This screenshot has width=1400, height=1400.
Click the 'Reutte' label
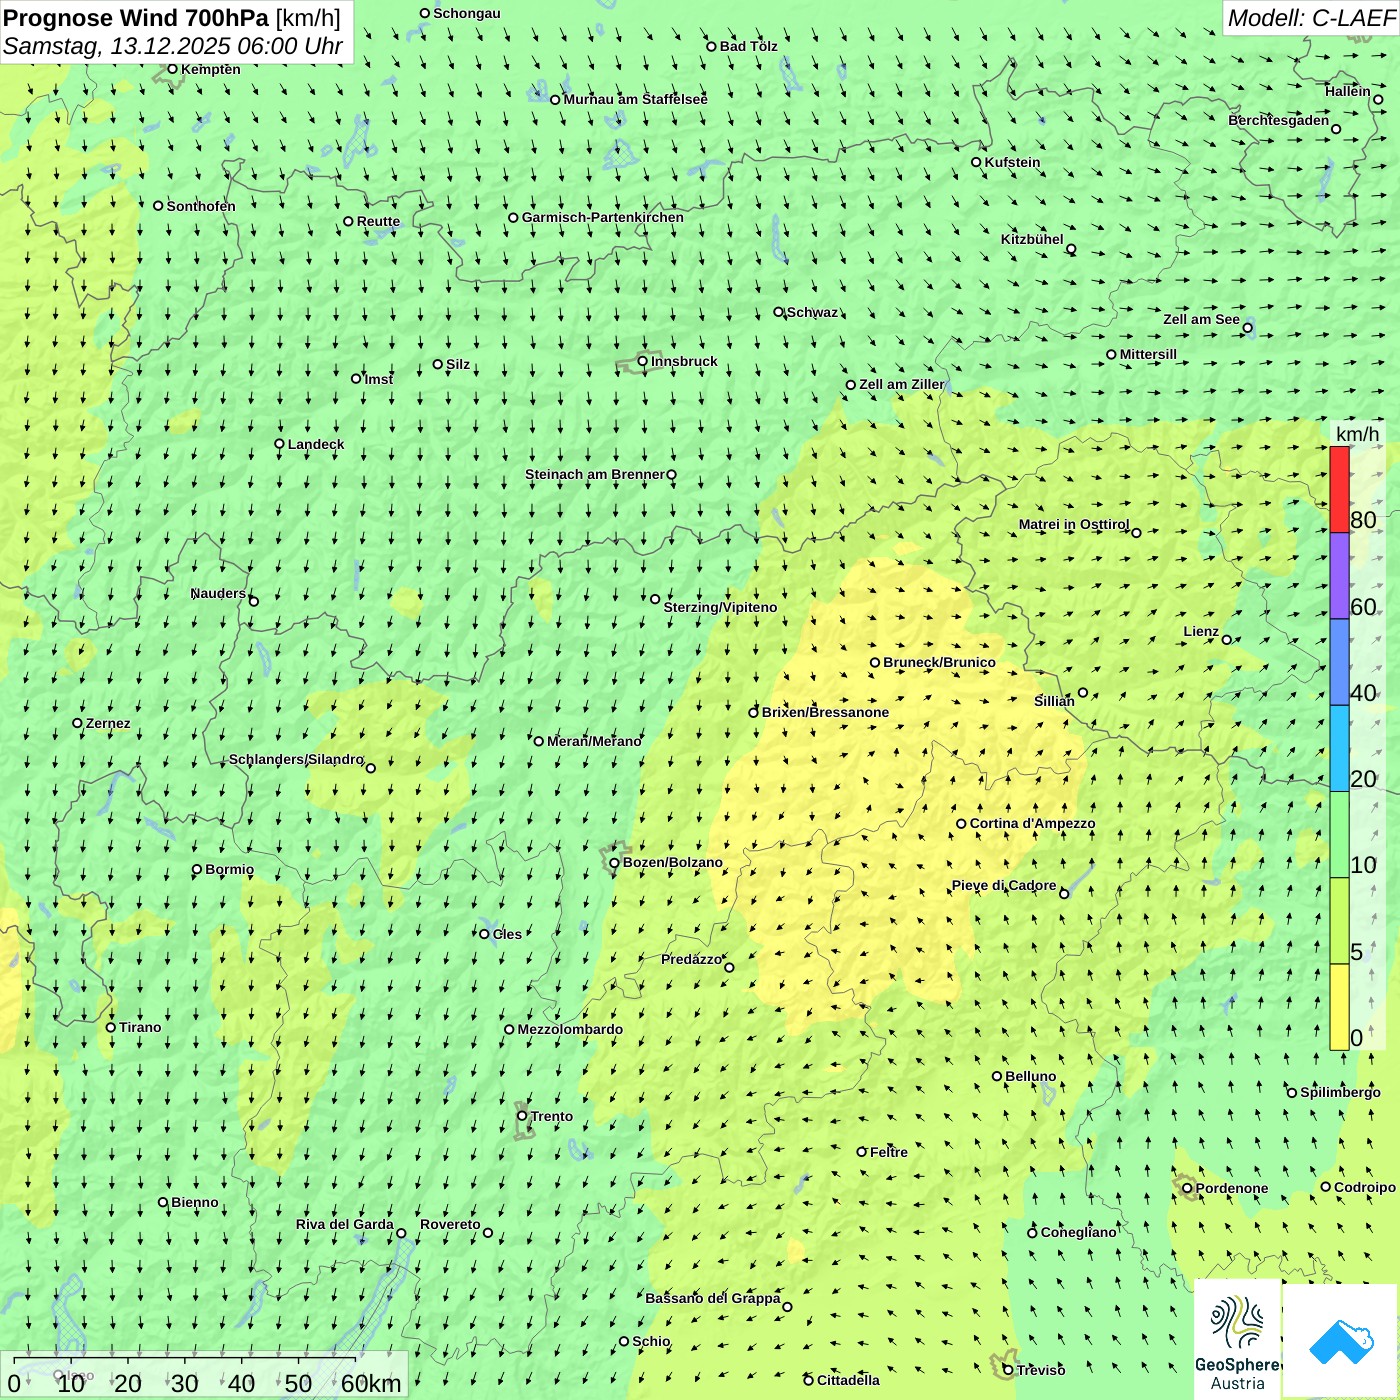(378, 221)
